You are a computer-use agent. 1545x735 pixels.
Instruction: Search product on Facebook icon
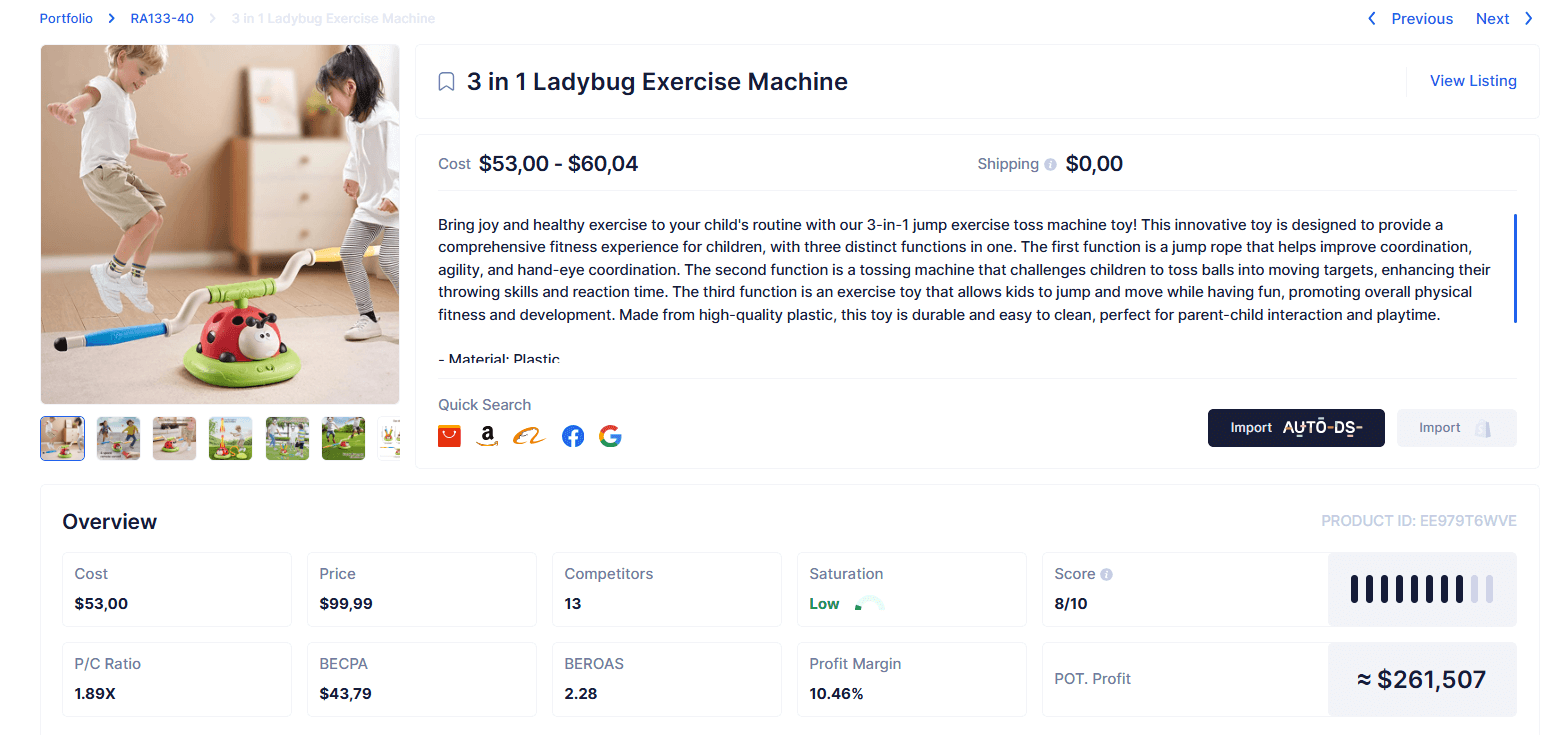coord(573,436)
